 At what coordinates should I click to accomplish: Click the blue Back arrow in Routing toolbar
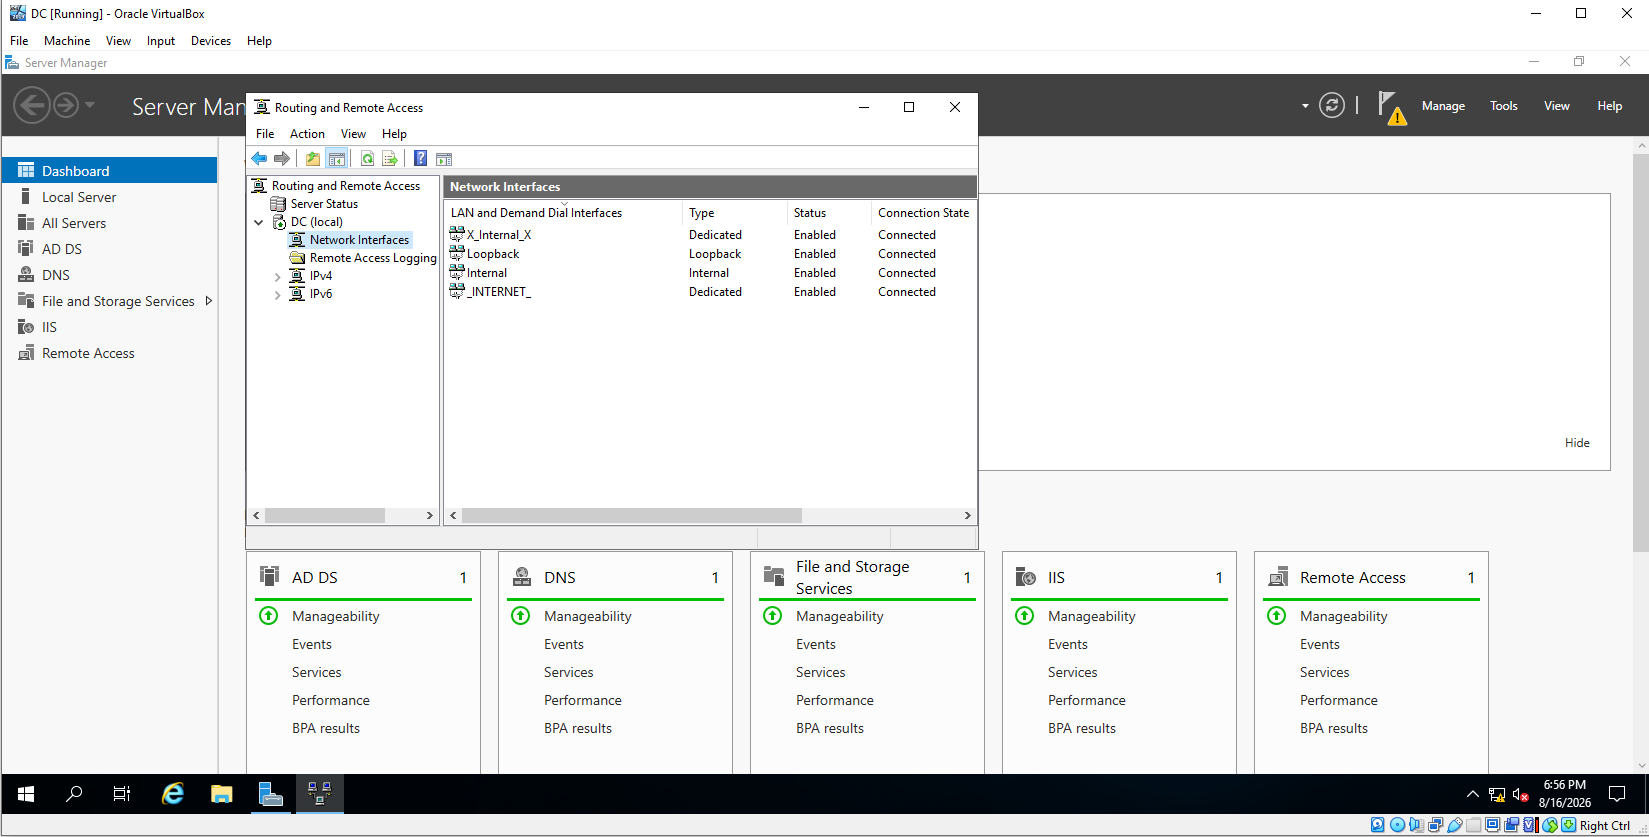[259, 159]
